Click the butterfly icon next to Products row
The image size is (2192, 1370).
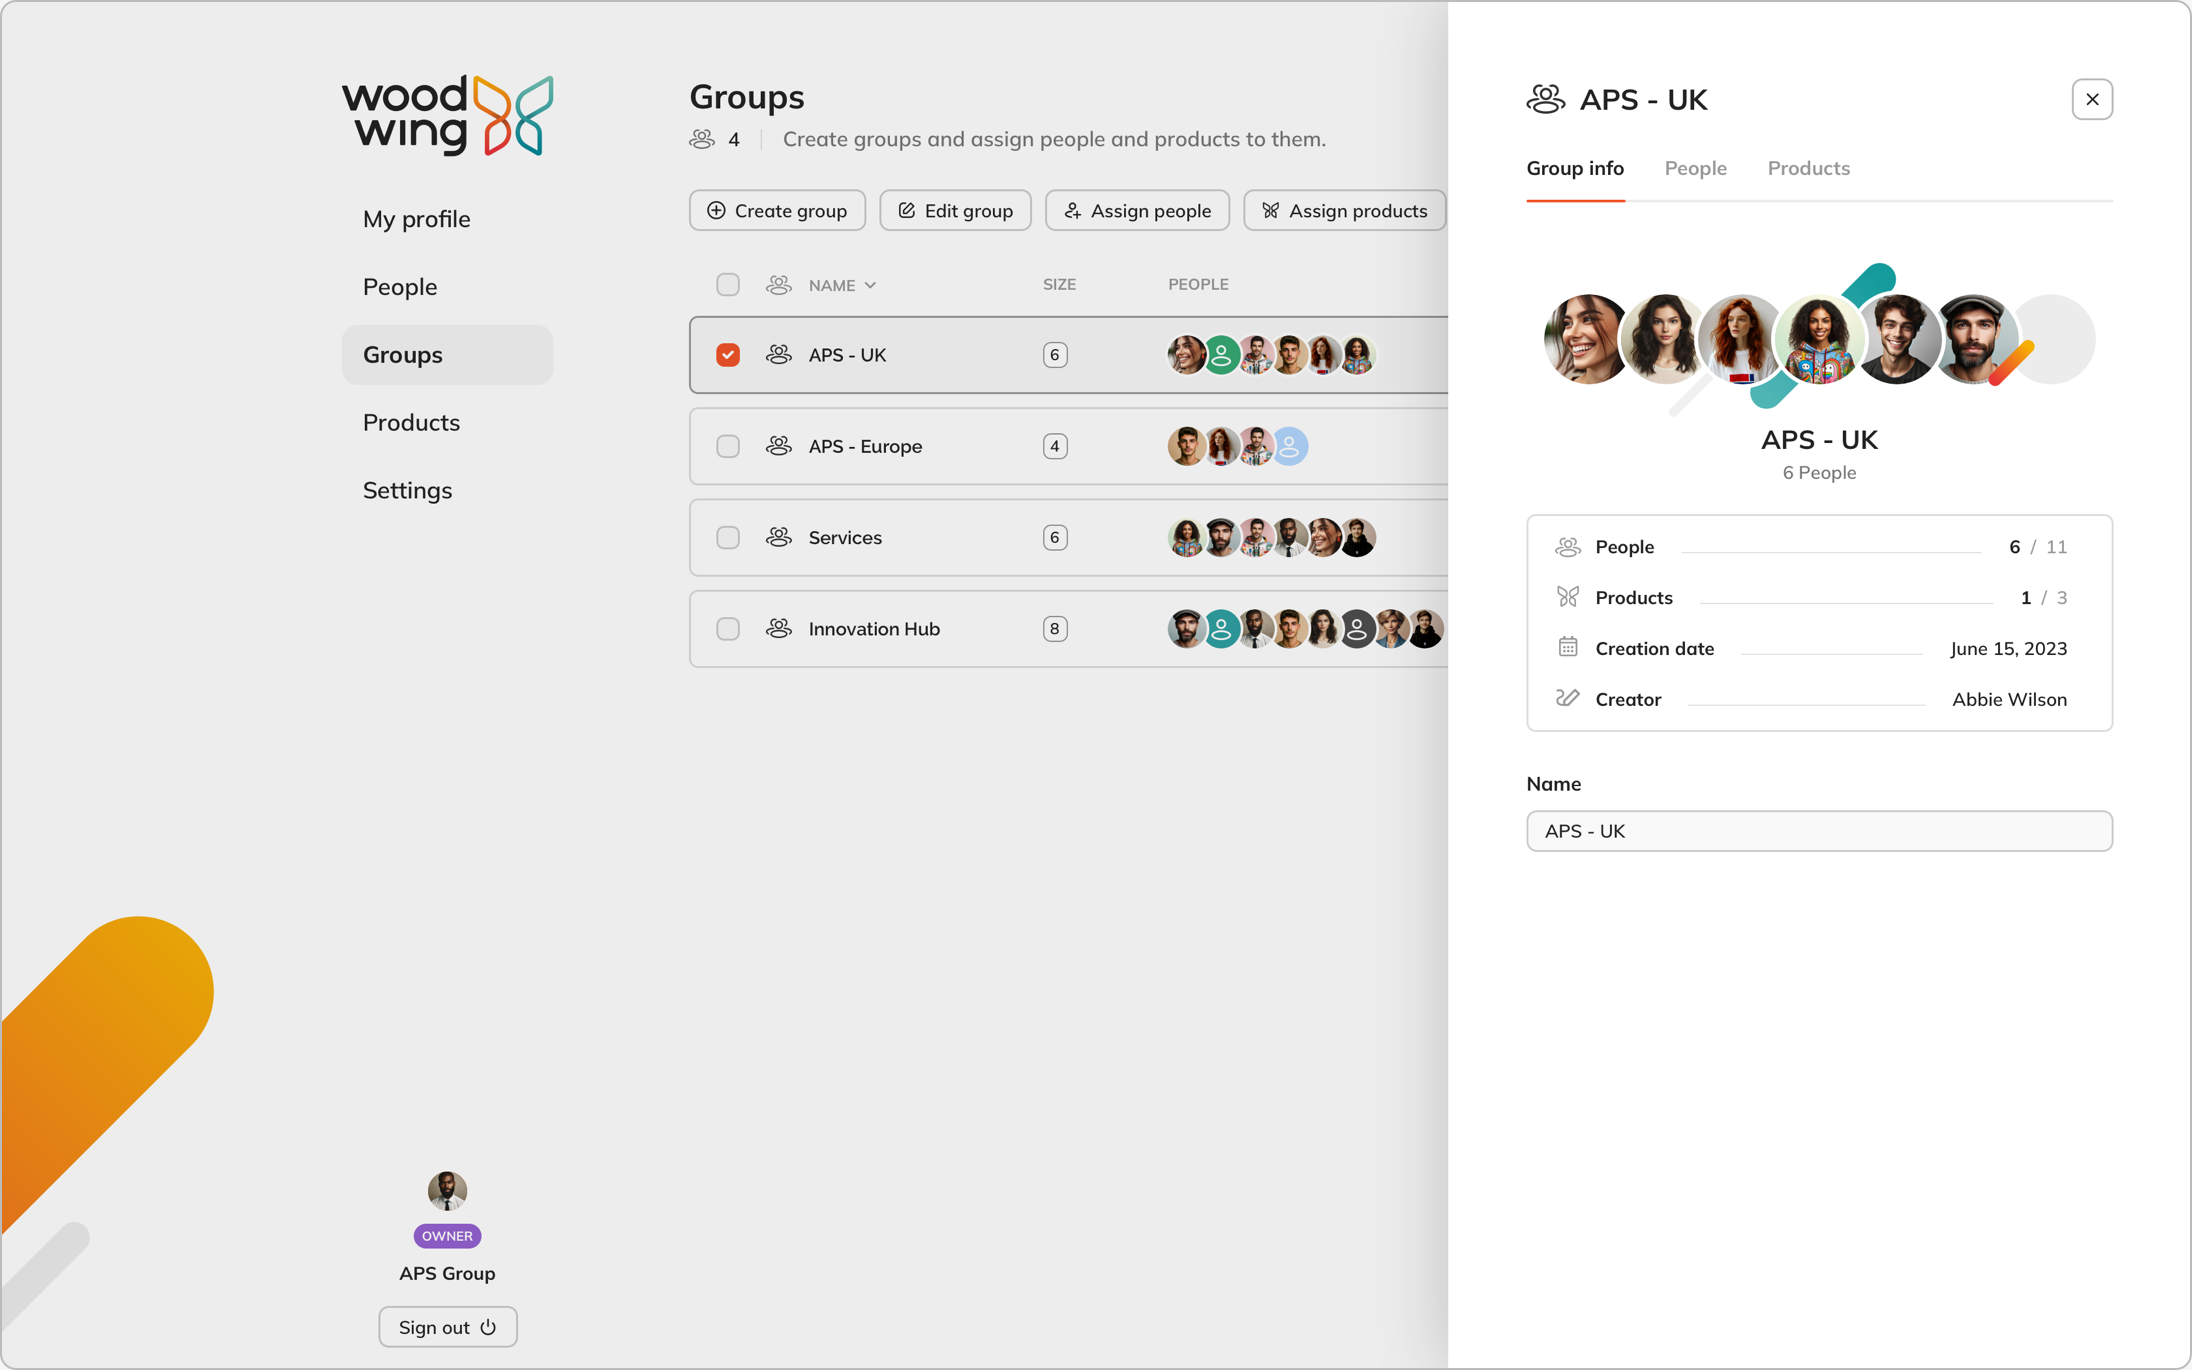coord(1567,597)
